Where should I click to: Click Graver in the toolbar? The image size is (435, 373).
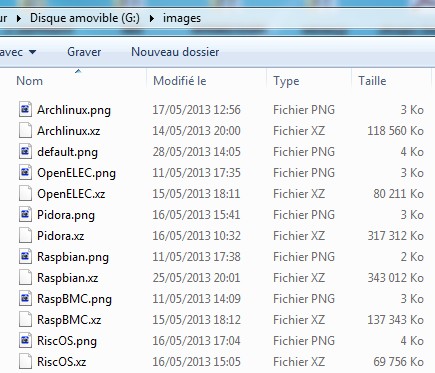tap(84, 52)
